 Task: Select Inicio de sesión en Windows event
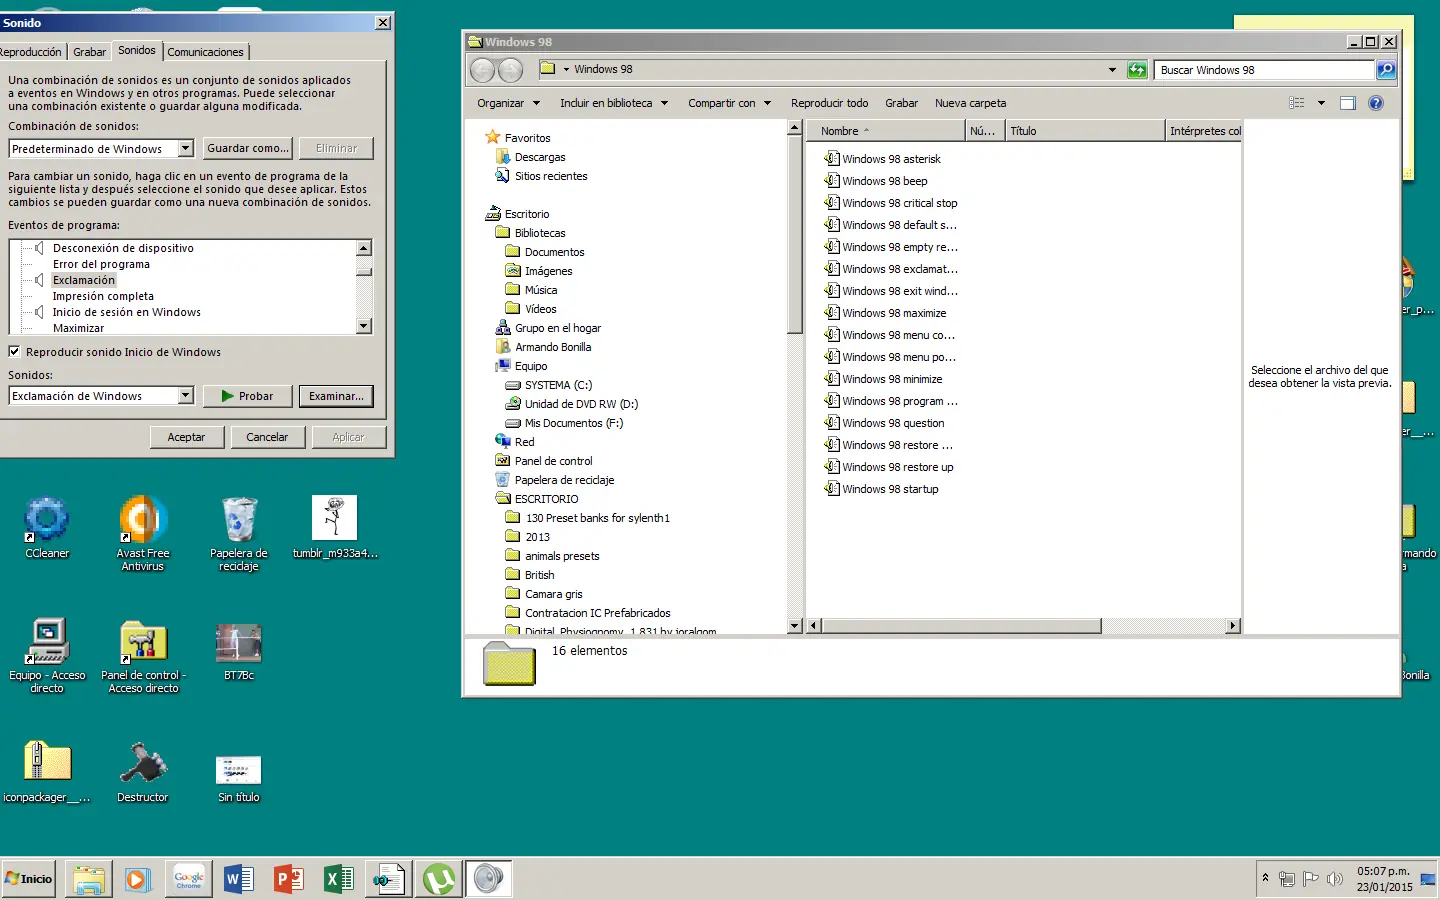pos(127,312)
